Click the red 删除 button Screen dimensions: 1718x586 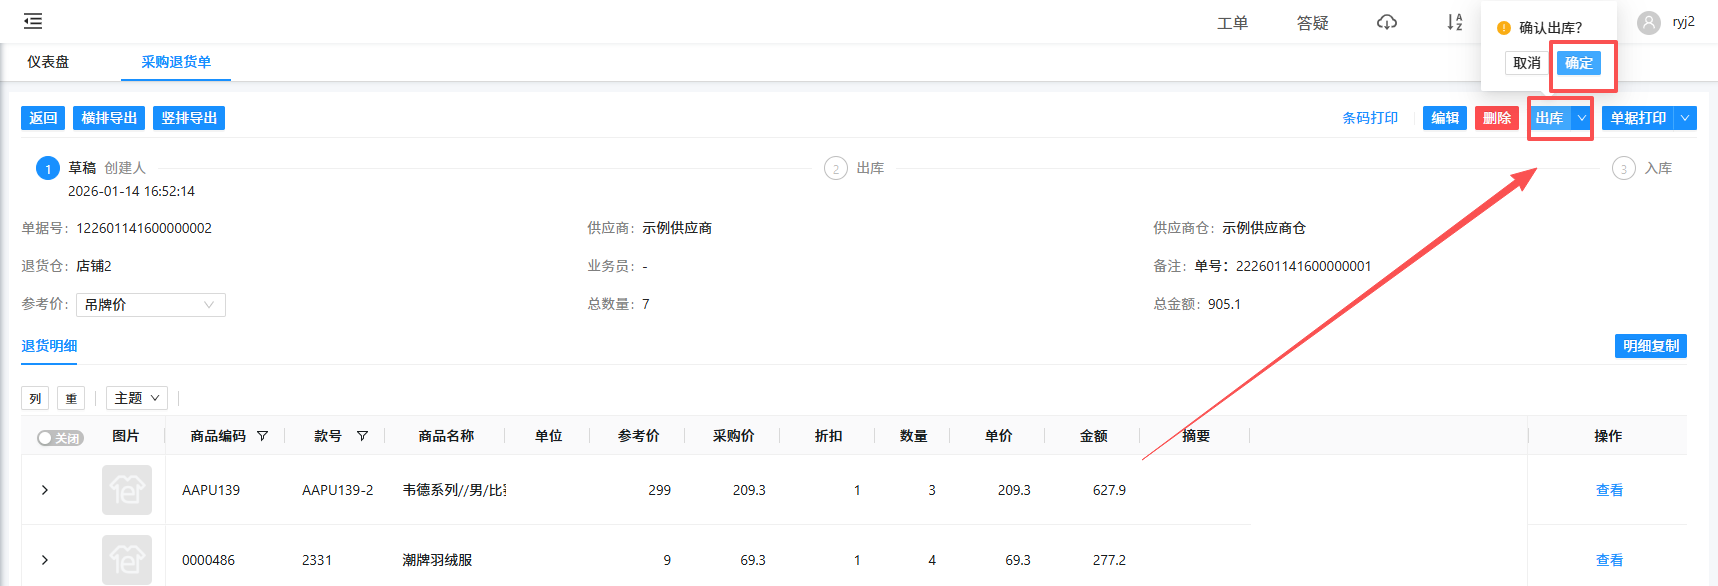pyautogui.click(x=1496, y=118)
